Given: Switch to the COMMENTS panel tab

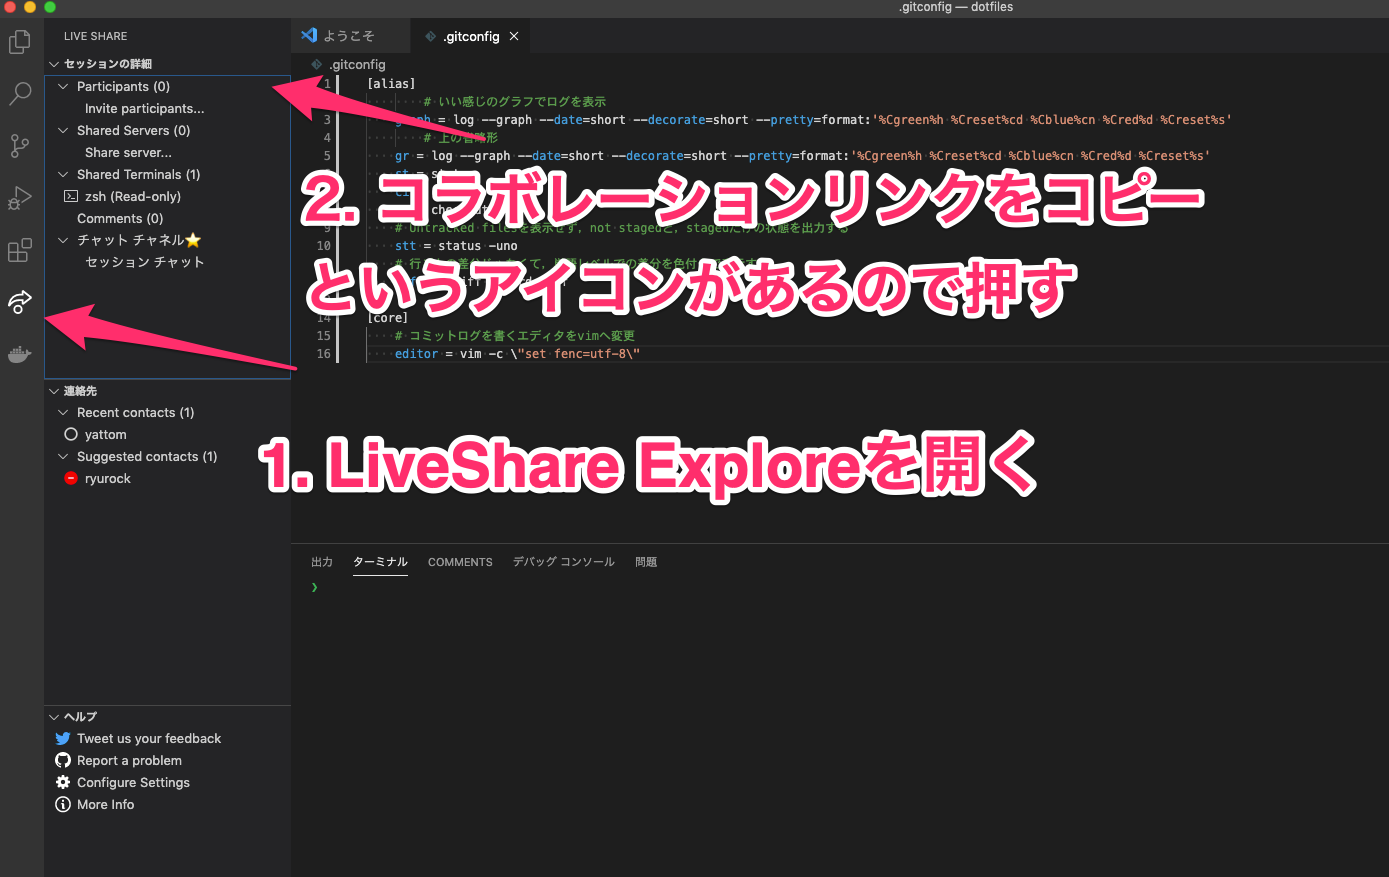Looking at the screenshot, I should [x=460, y=562].
